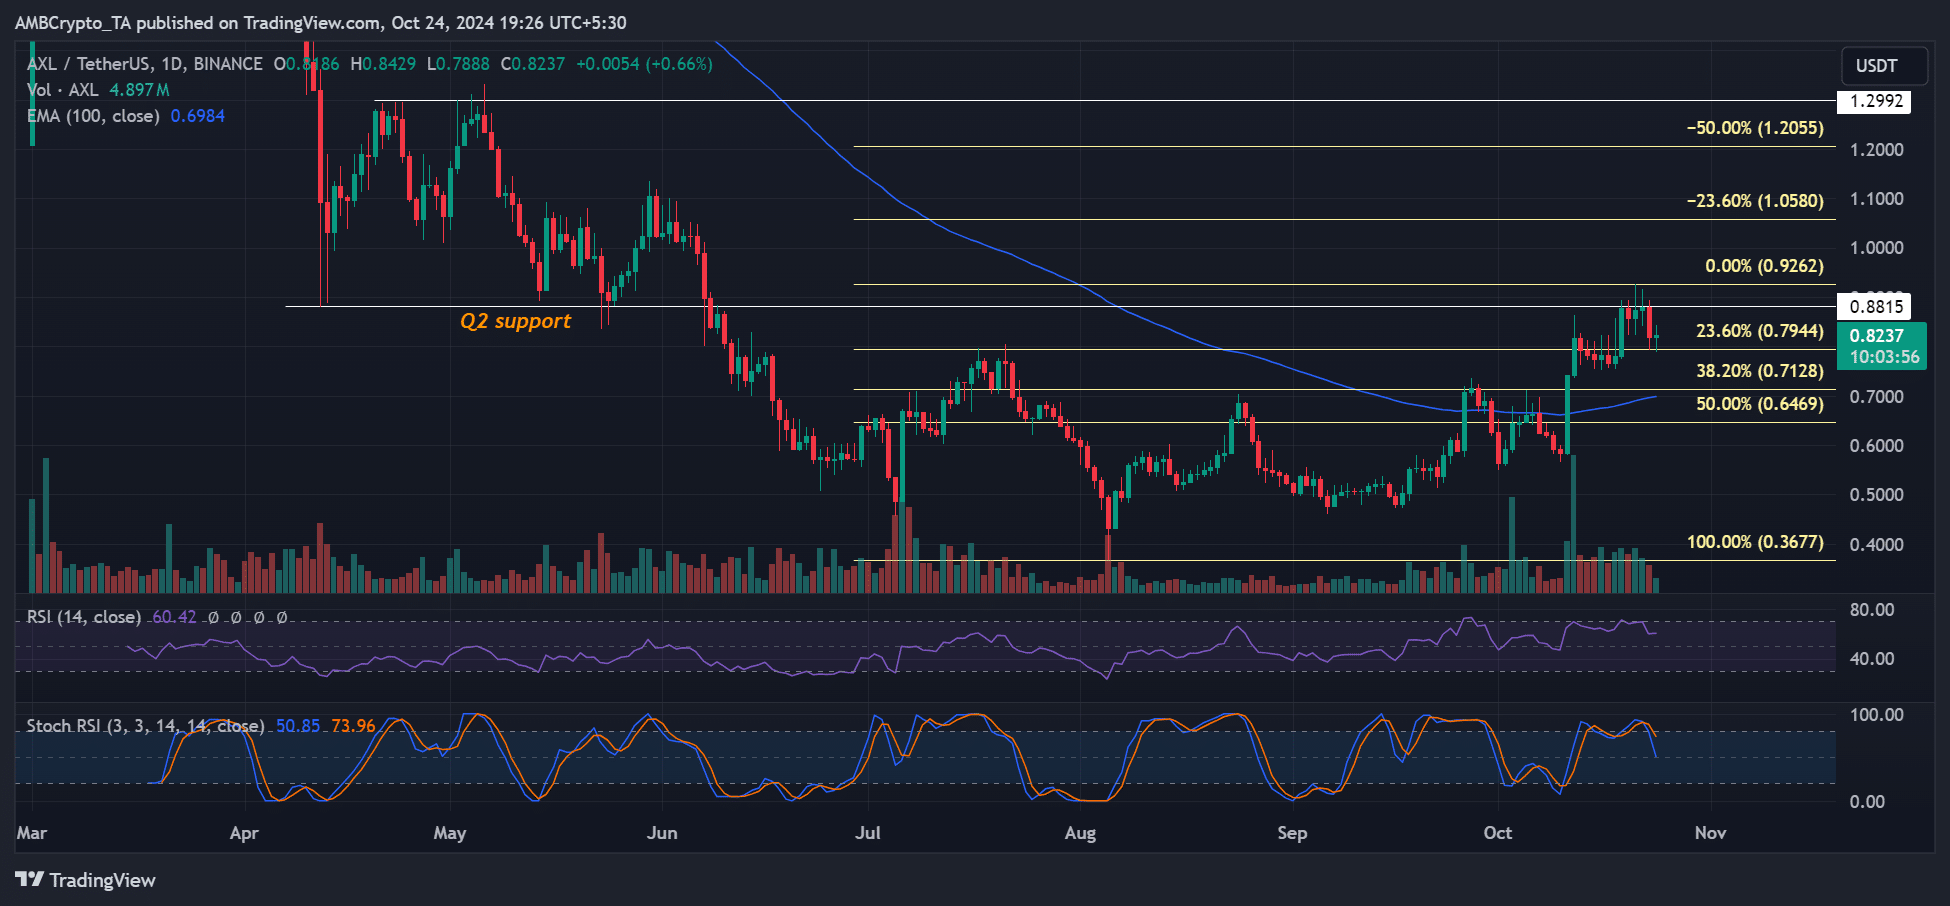This screenshot has height=906, width=1950.
Task: Click the Stoch RSI value 73.96
Action: (x=354, y=726)
